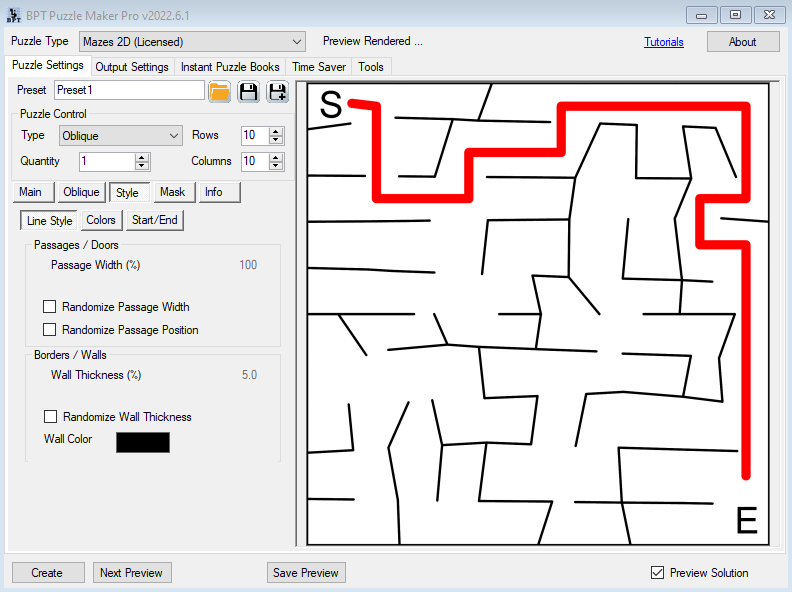
Task: Click the Rows value field
Action: pyautogui.click(x=255, y=135)
